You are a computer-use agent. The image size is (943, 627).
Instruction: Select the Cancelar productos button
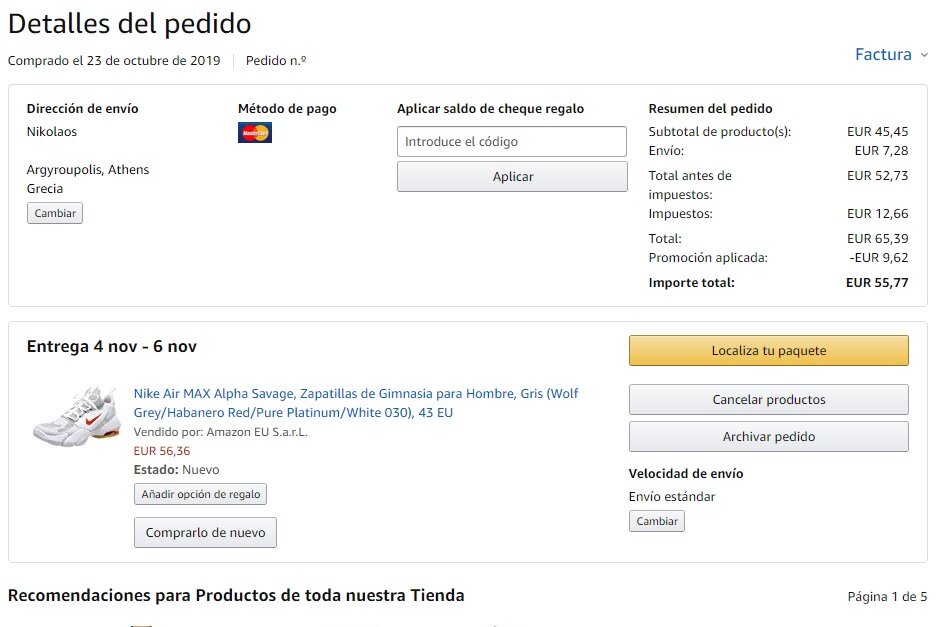coord(768,400)
